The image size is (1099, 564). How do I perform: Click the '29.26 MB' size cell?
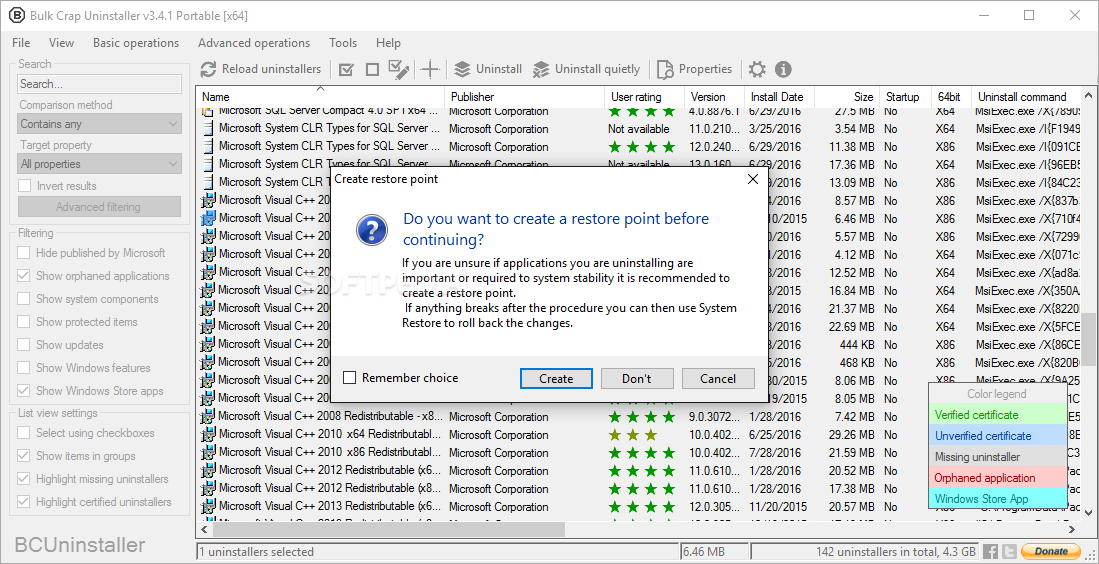pos(854,434)
